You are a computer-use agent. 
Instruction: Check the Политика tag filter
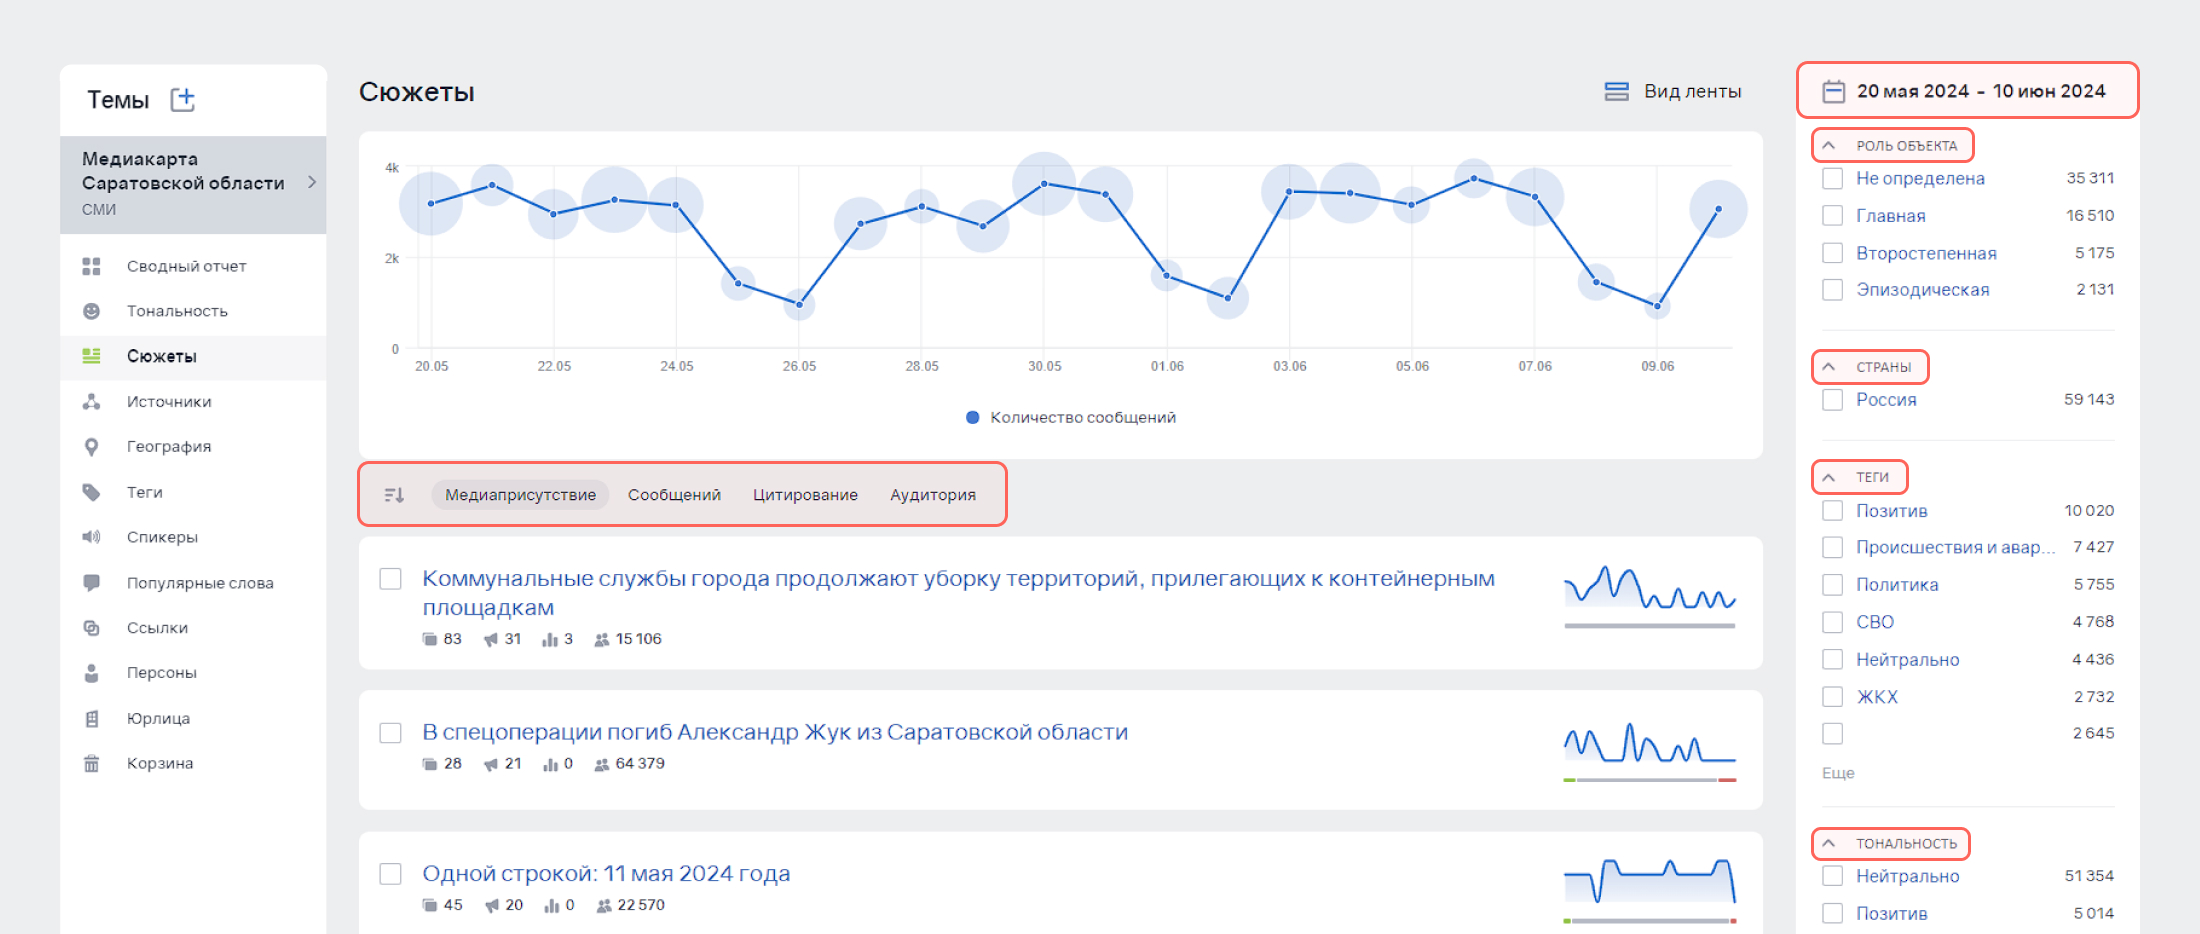(1832, 584)
